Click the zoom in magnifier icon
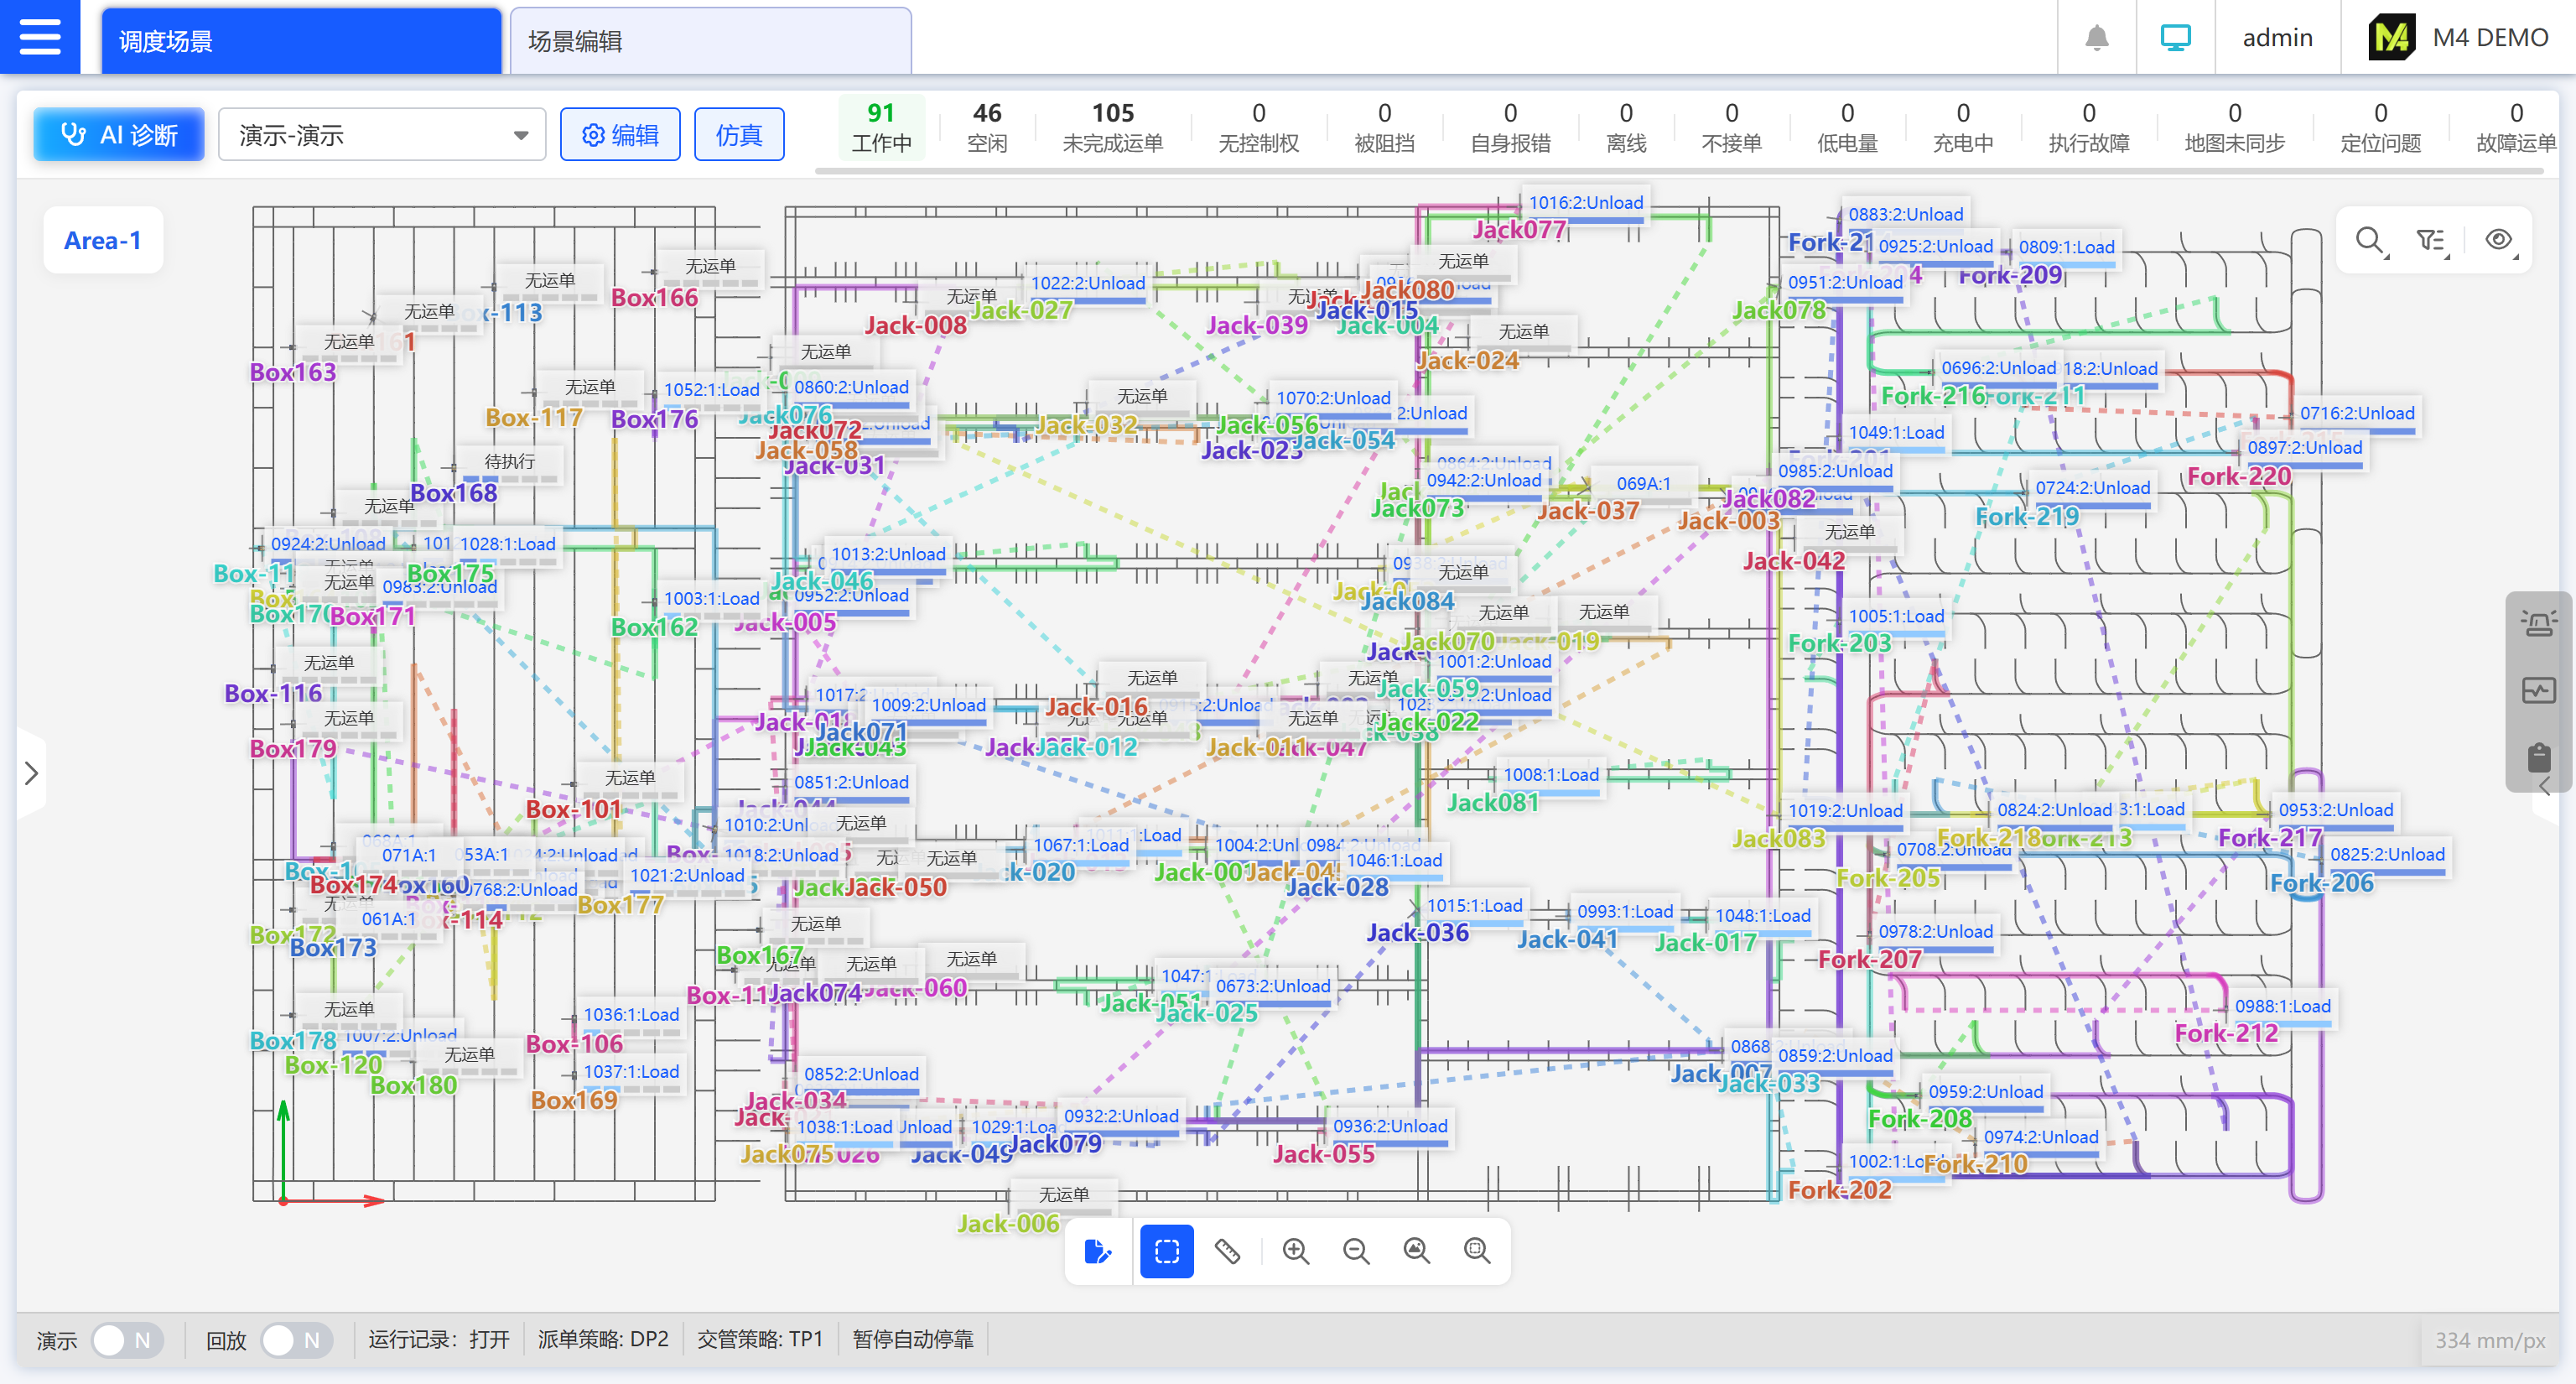Image resolution: width=2576 pixels, height=1384 pixels. click(1296, 1251)
